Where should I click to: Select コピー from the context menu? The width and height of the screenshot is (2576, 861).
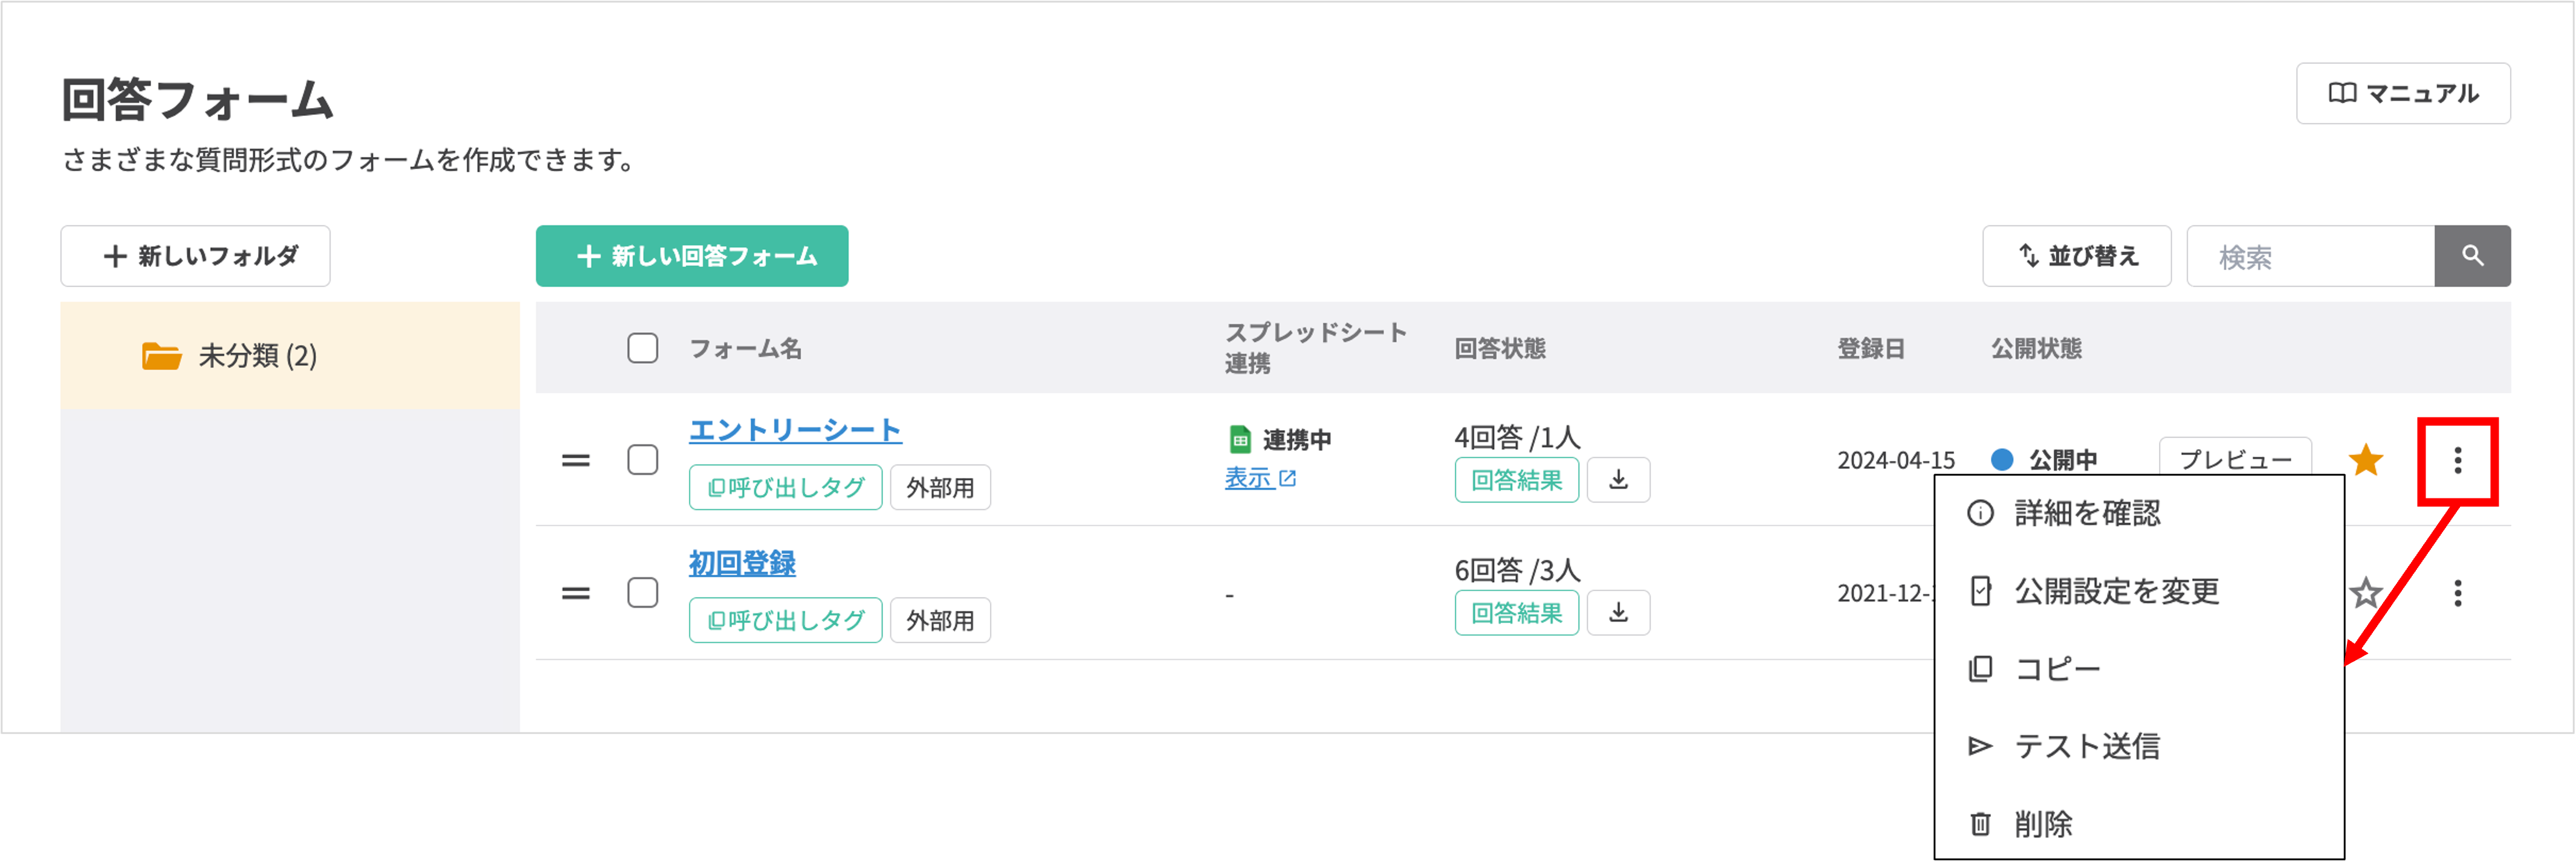pos(2057,668)
